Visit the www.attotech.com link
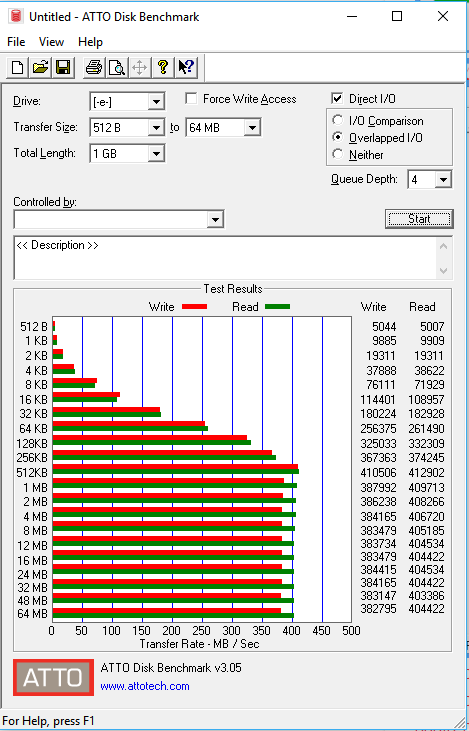This screenshot has height=731, width=469. pyautogui.click(x=145, y=686)
